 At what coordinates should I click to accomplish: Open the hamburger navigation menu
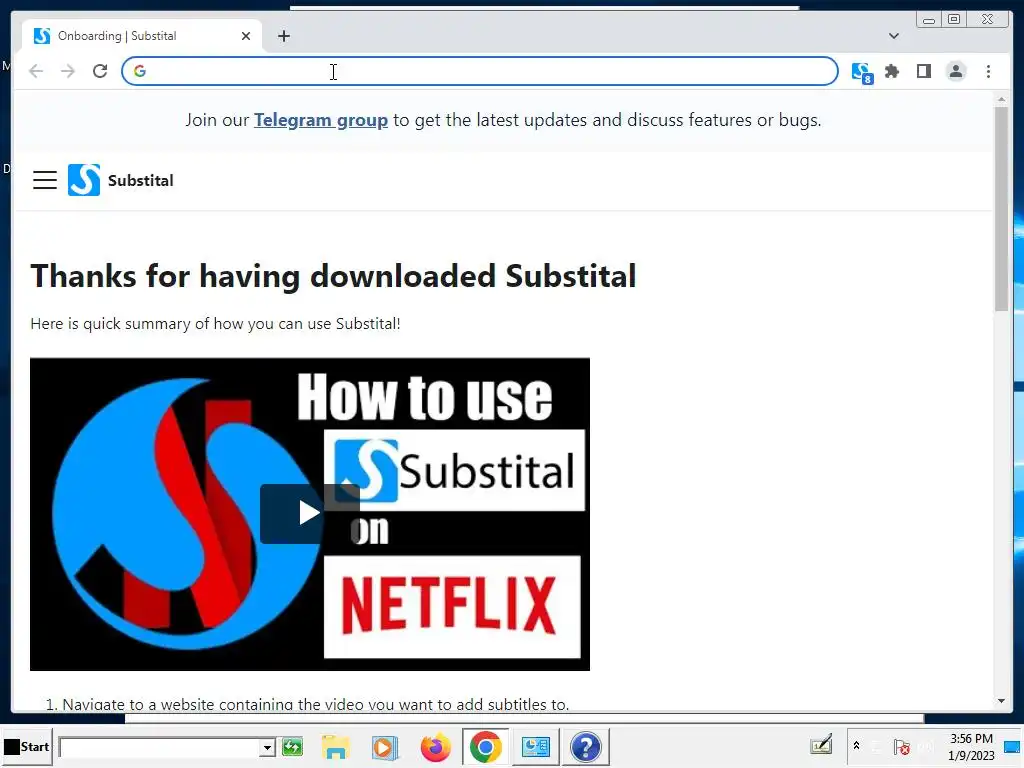click(x=45, y=180)
